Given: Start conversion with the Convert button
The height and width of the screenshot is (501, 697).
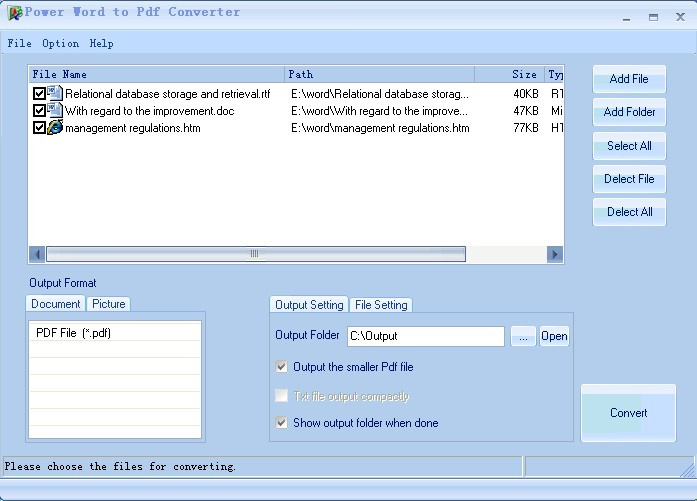Looking at the screenshot, I should [628, 413].
